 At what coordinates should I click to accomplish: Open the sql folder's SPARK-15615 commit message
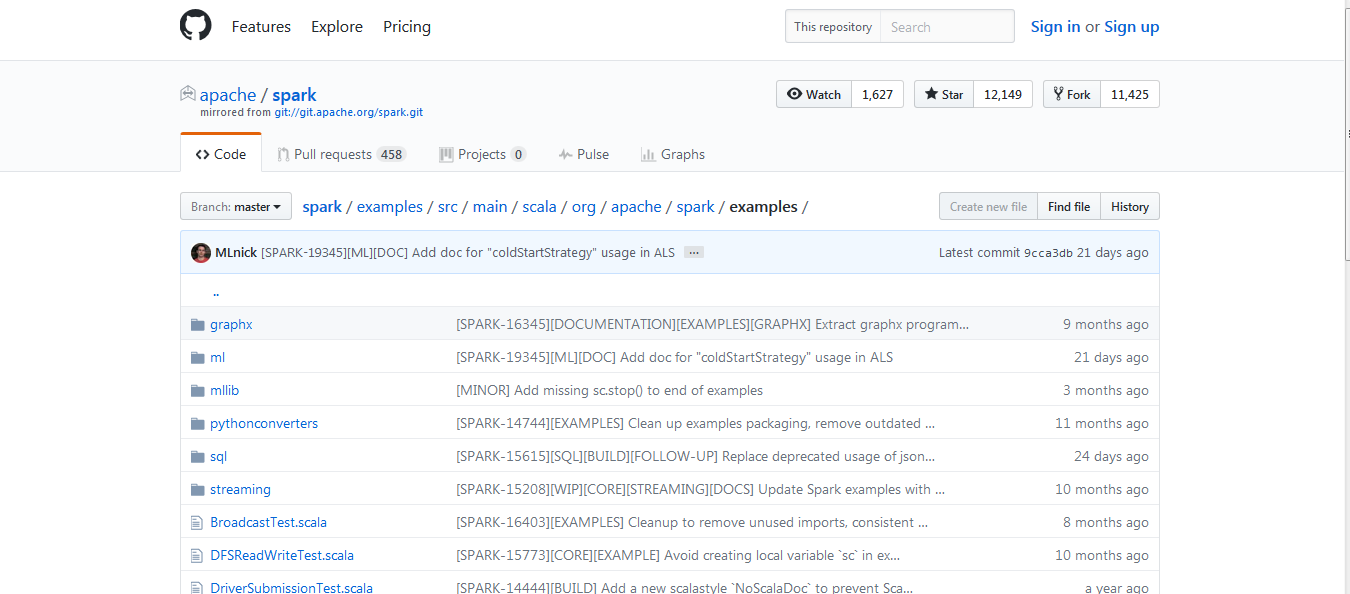tap(696, 456)
